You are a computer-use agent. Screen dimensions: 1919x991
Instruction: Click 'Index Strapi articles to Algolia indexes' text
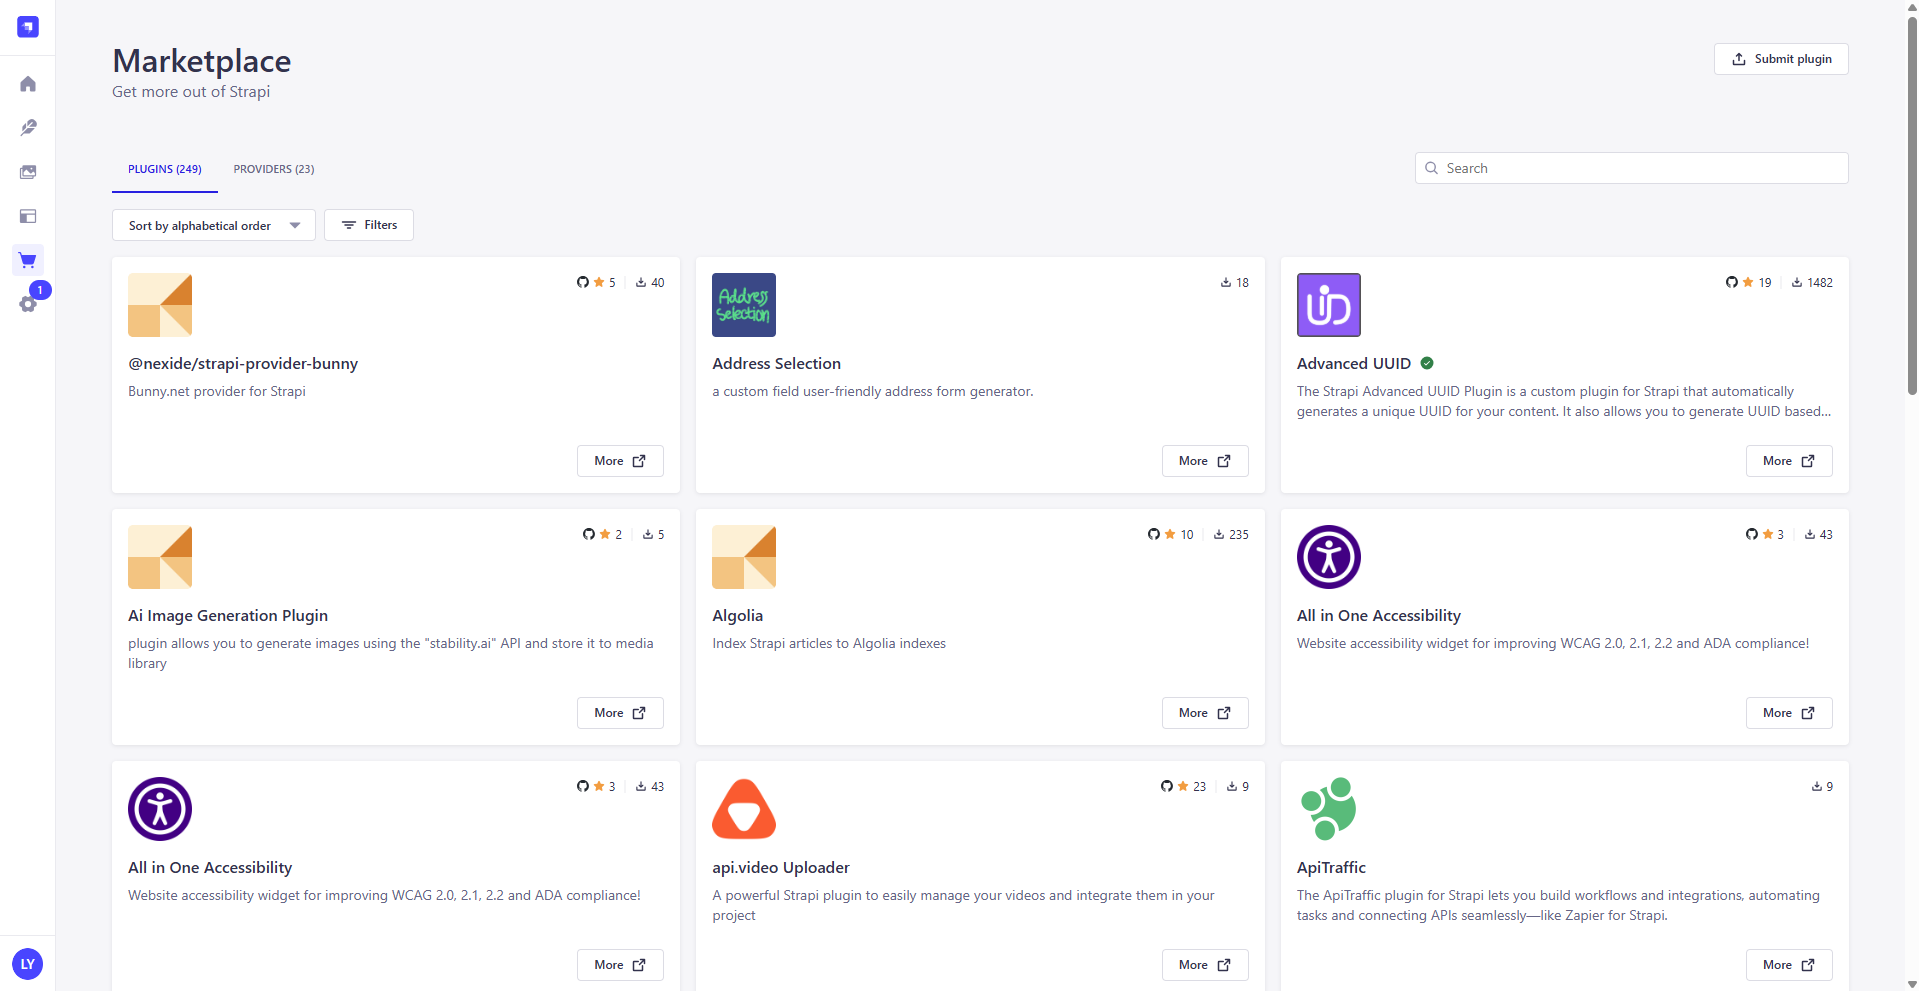pos(829,644)
